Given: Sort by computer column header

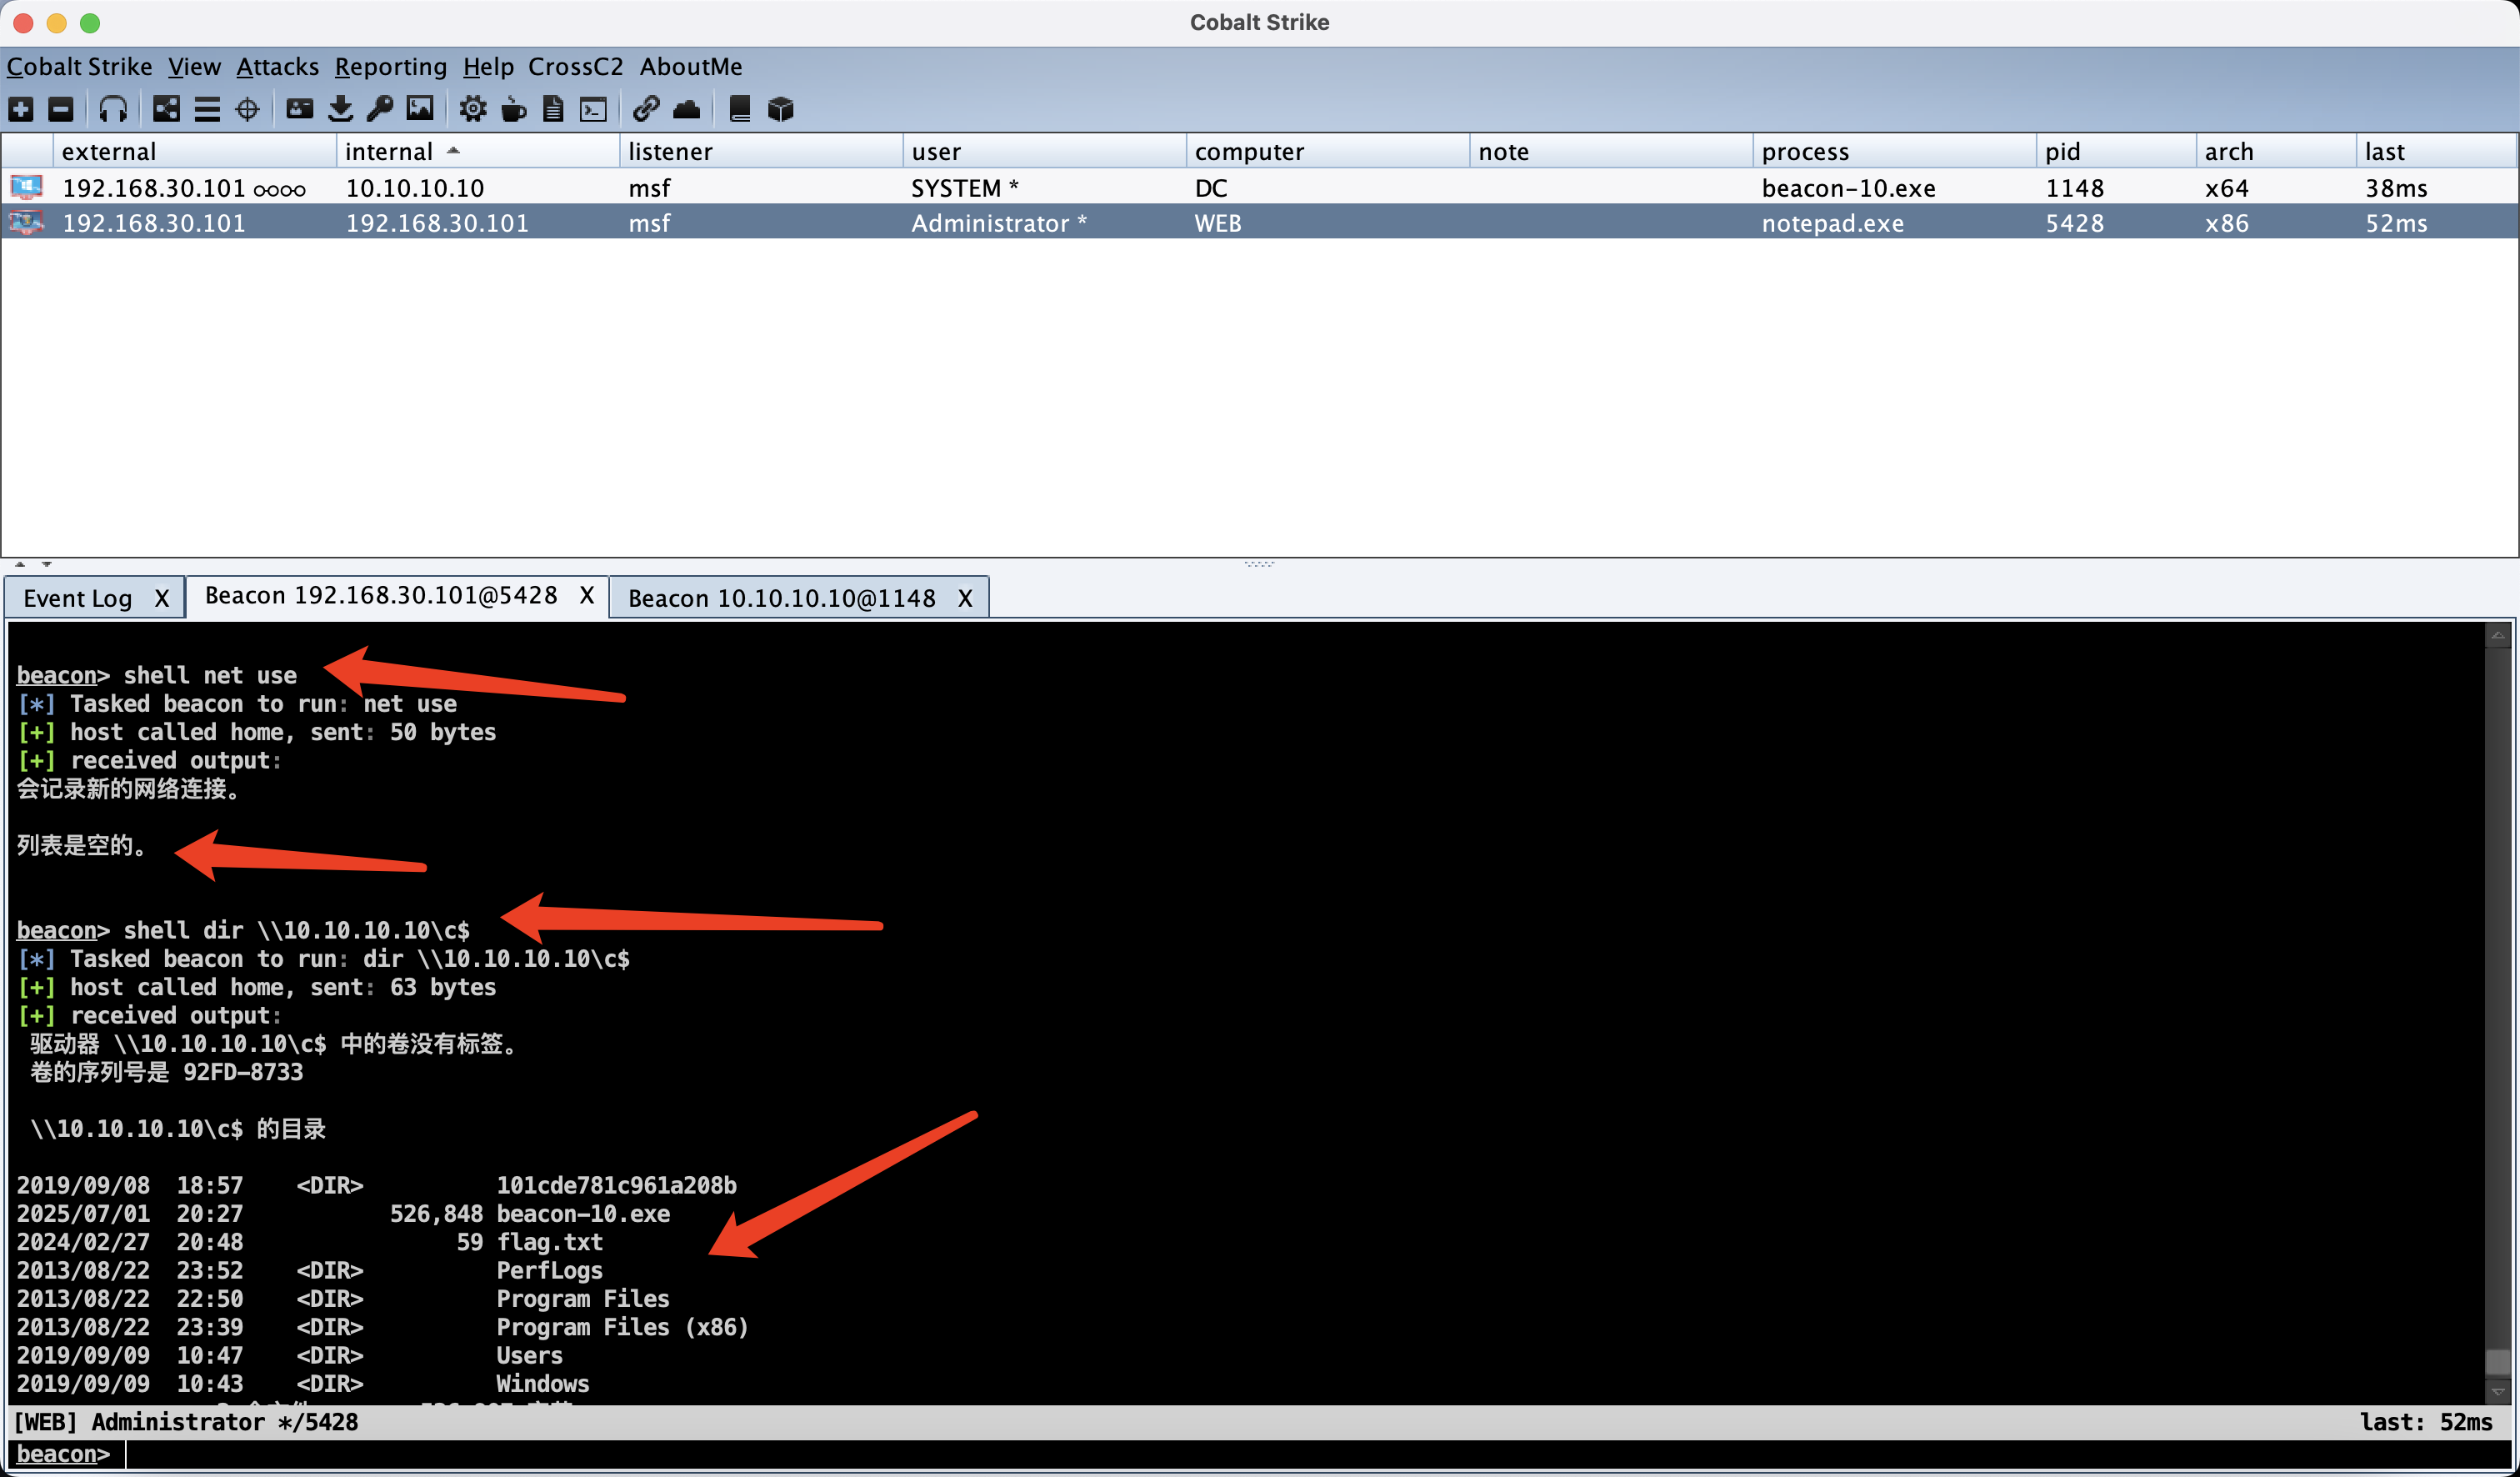Looking at the screenshot, I should coord(1327,151).
